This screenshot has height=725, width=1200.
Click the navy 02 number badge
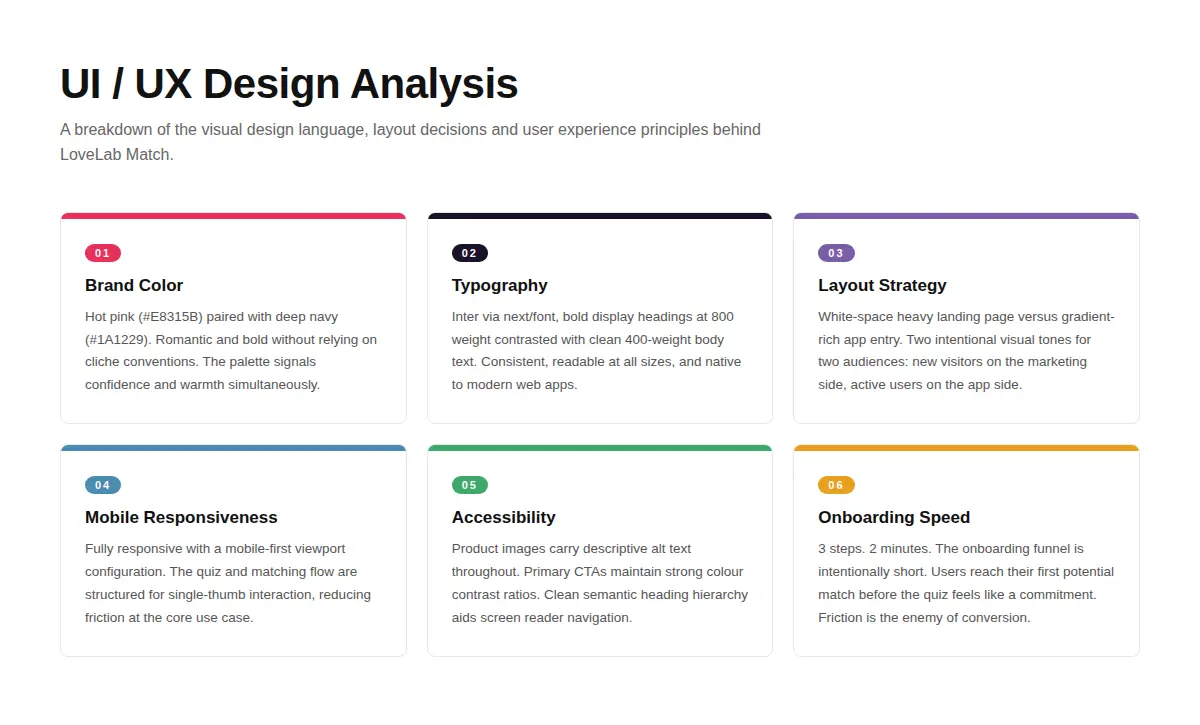(x=470, y=253)
